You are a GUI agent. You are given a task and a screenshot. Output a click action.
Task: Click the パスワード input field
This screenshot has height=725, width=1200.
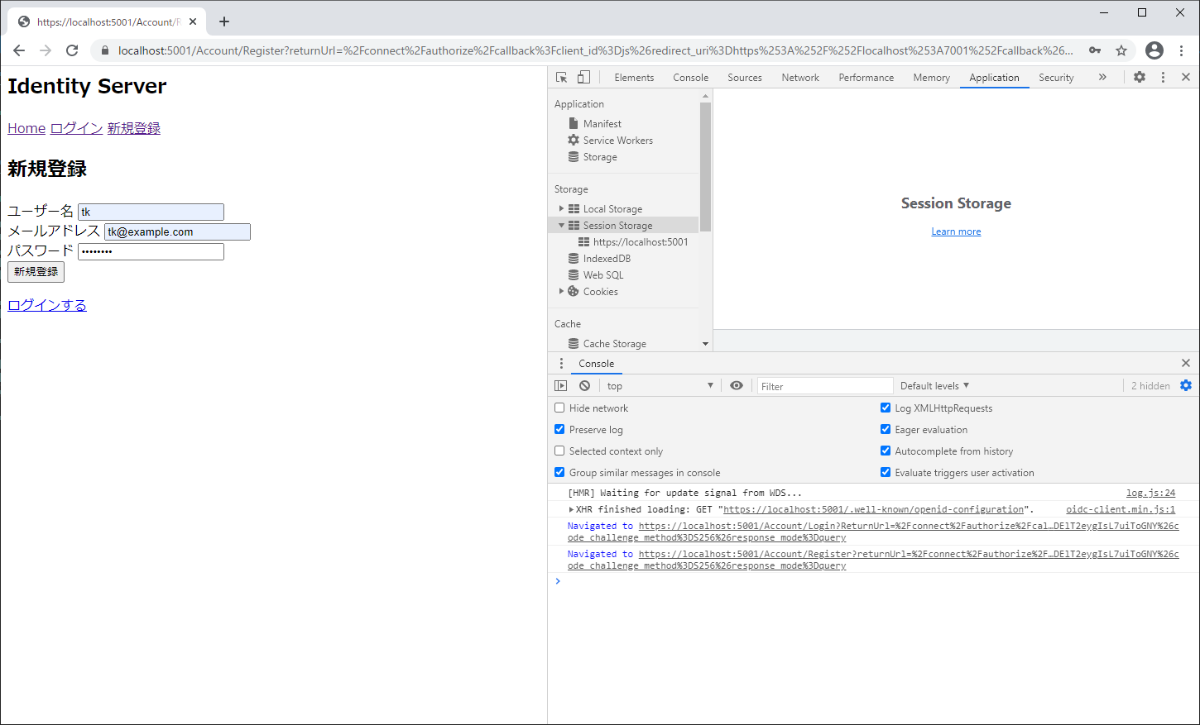pos(151,252)
